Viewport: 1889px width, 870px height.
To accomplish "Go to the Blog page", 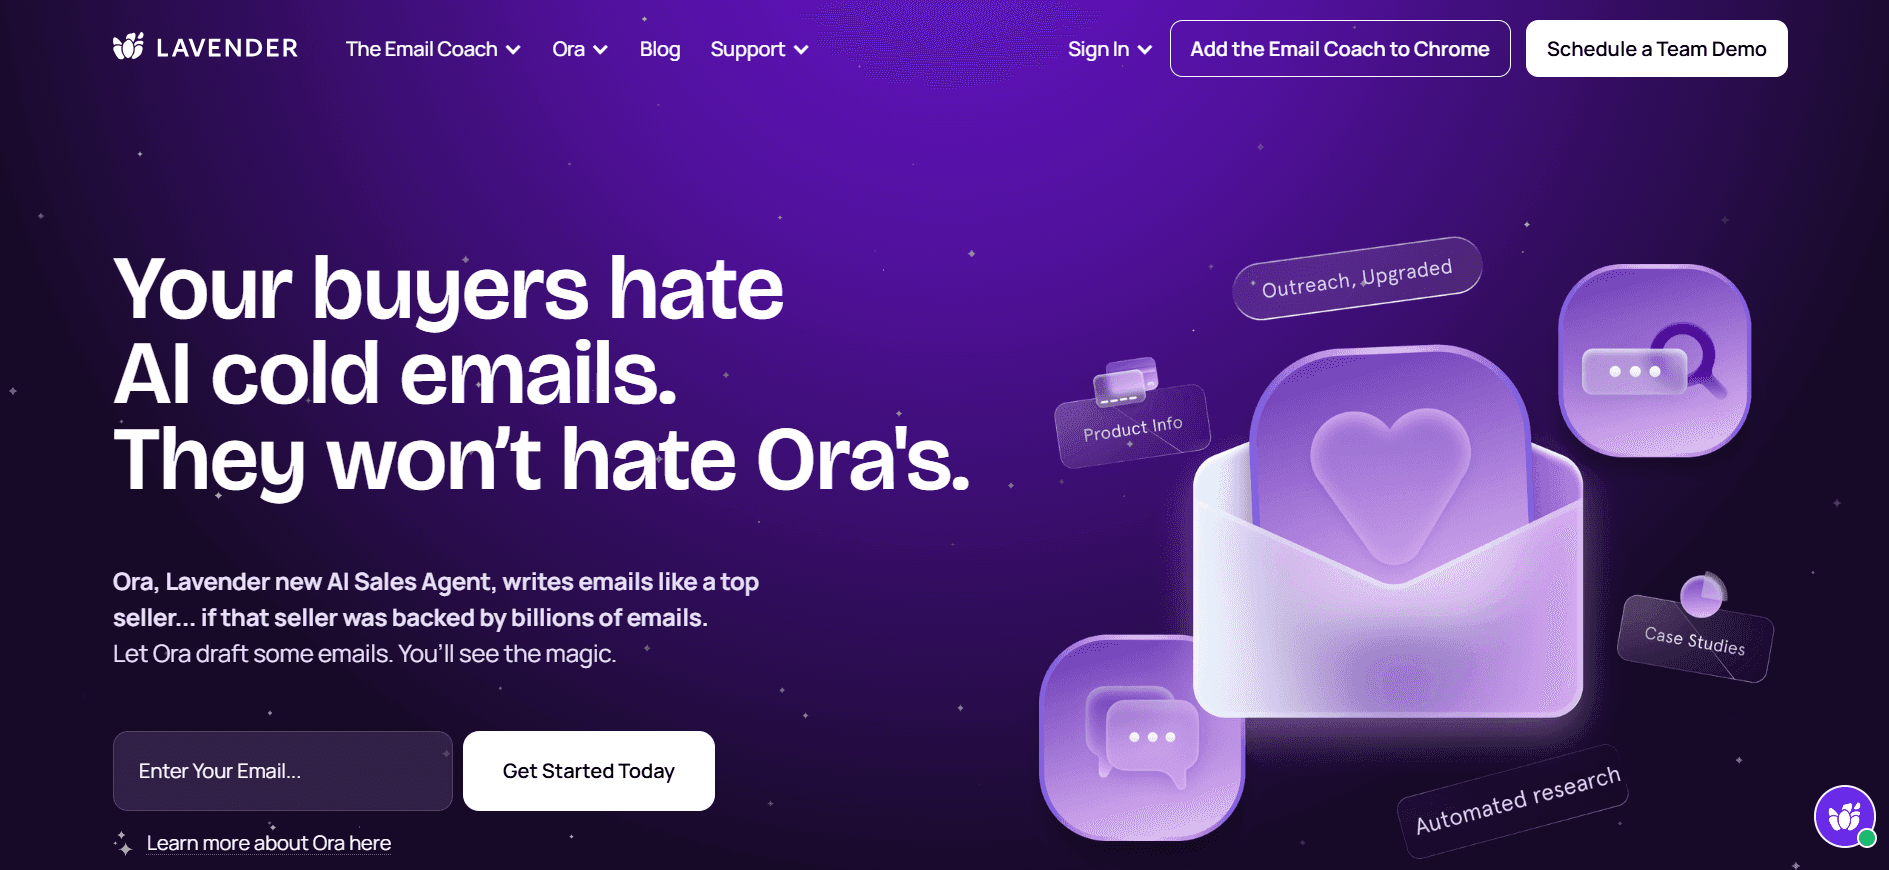I will [660, 49].
